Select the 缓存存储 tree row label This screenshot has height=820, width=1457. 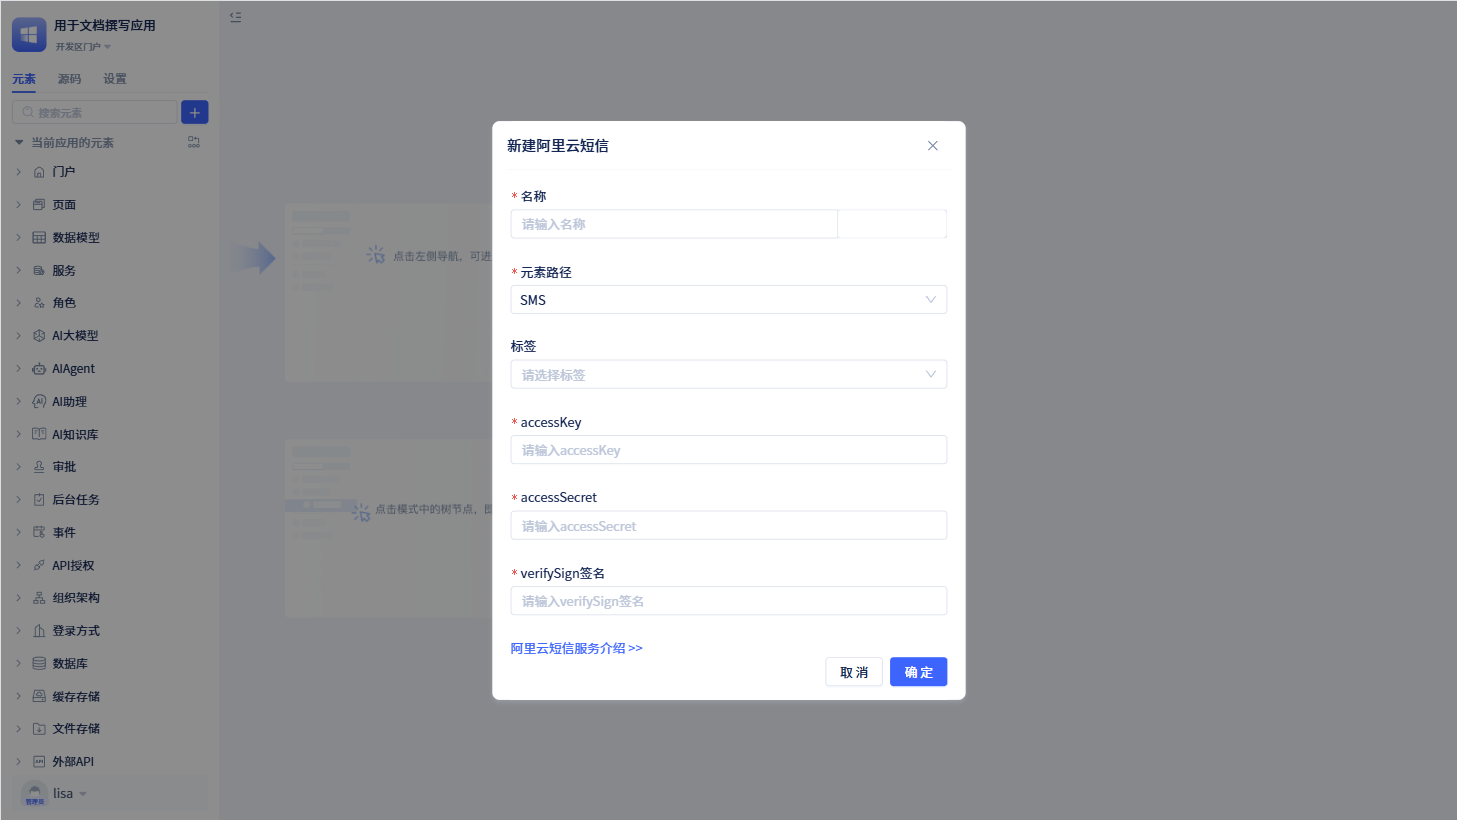click(x=76, y=697)
